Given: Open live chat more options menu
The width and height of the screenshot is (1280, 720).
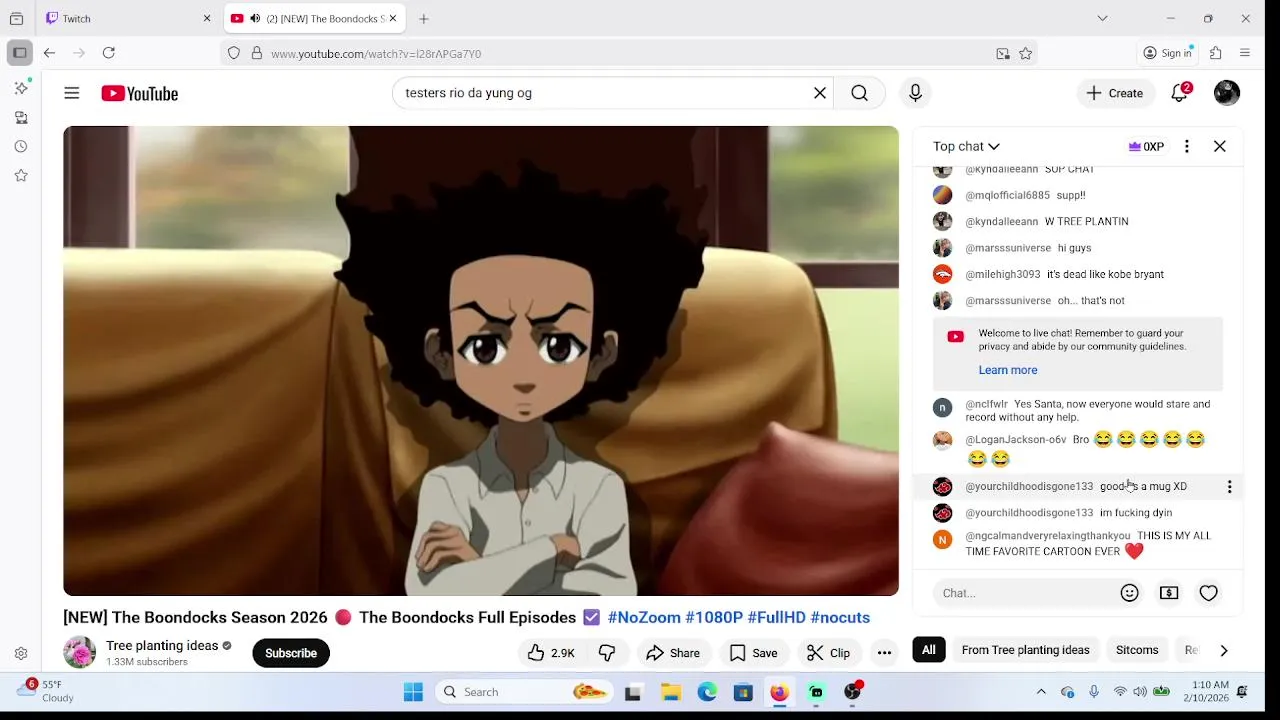Looking at the screenshot, I should pos(1187,146).
